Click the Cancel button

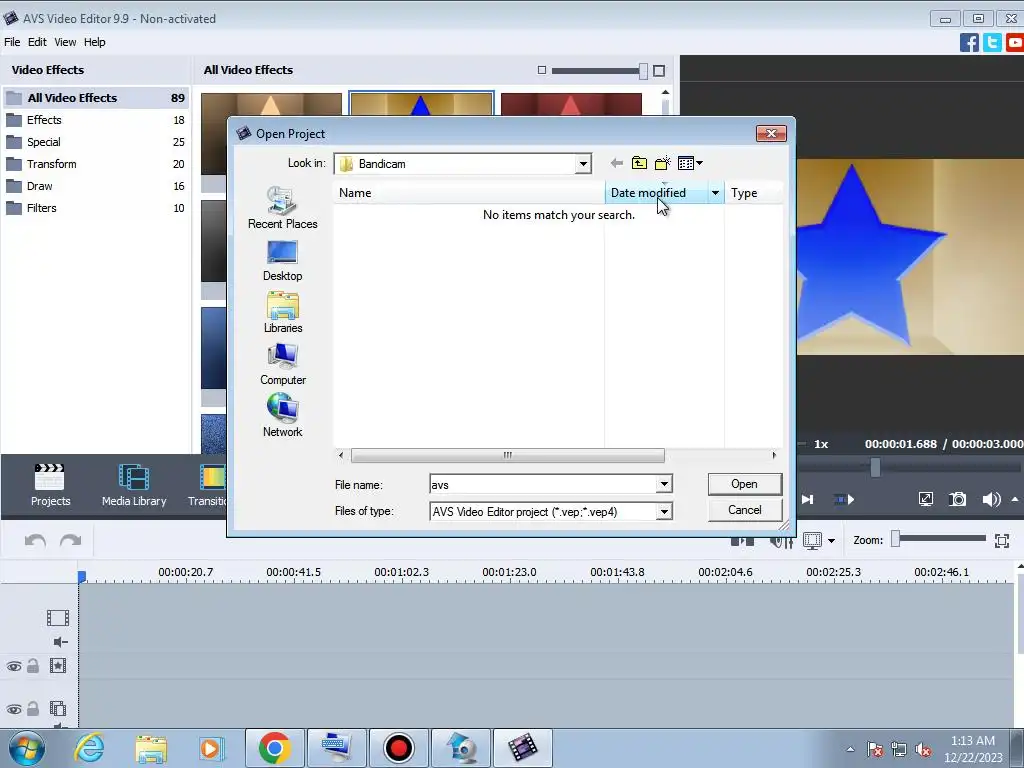[x=744, y=510]
